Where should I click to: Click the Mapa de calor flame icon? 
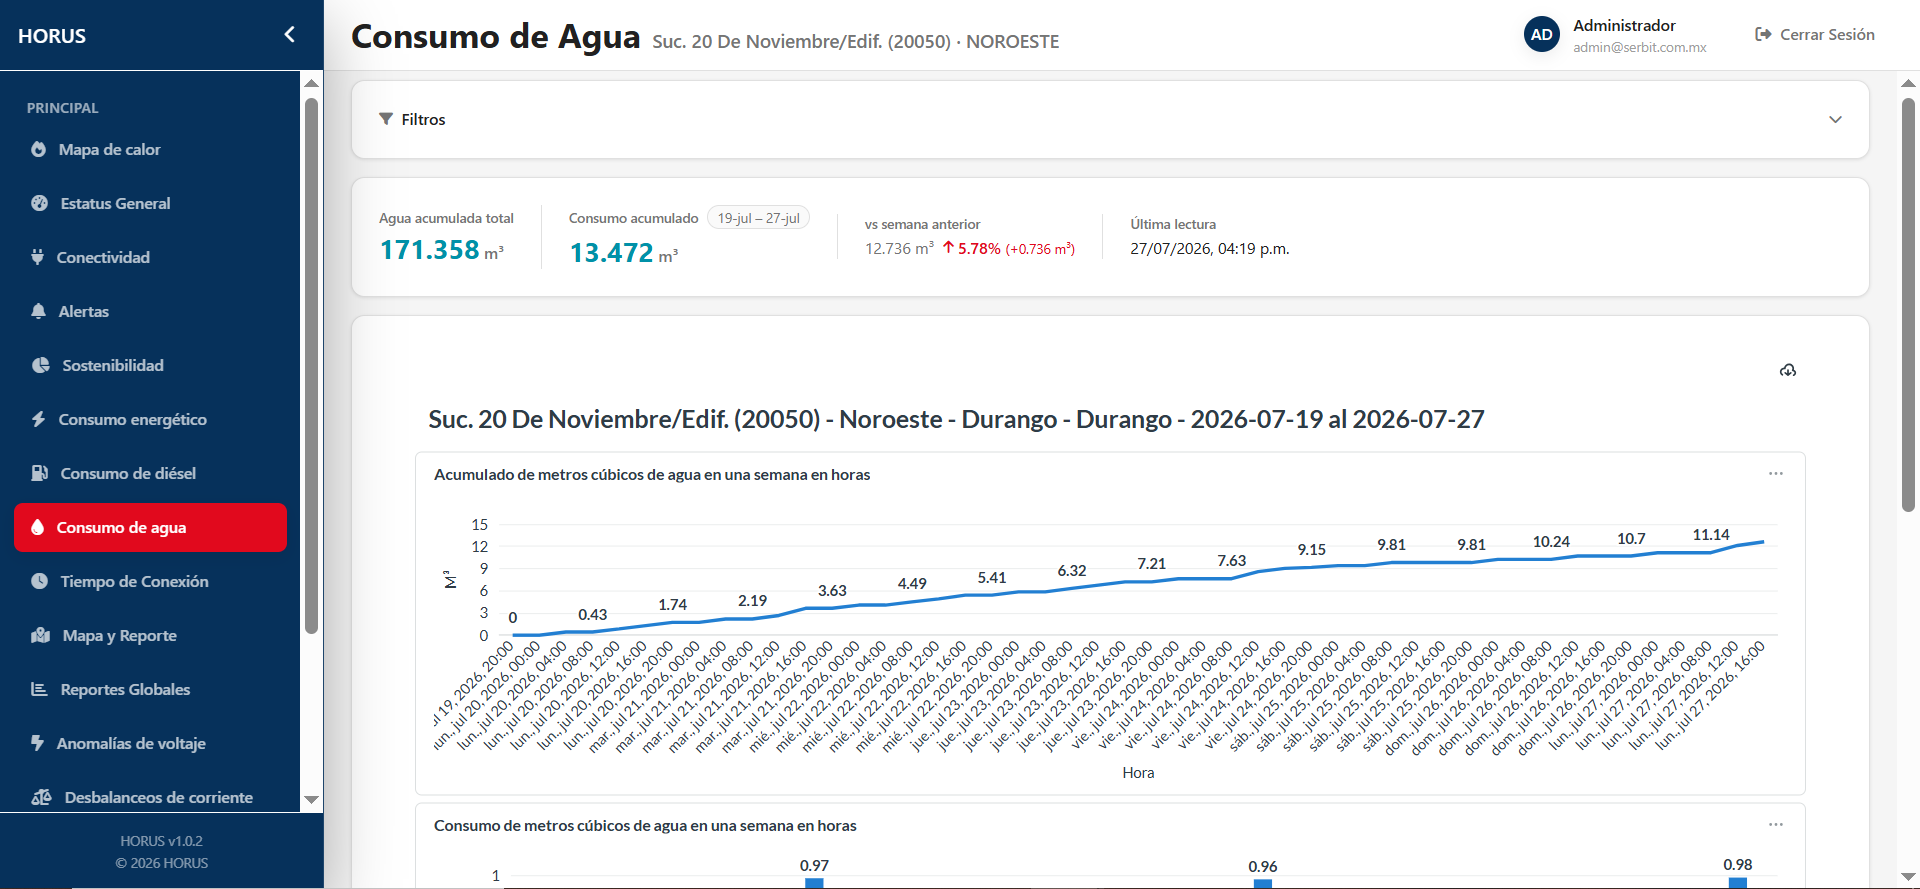click(x=38, y=149)
